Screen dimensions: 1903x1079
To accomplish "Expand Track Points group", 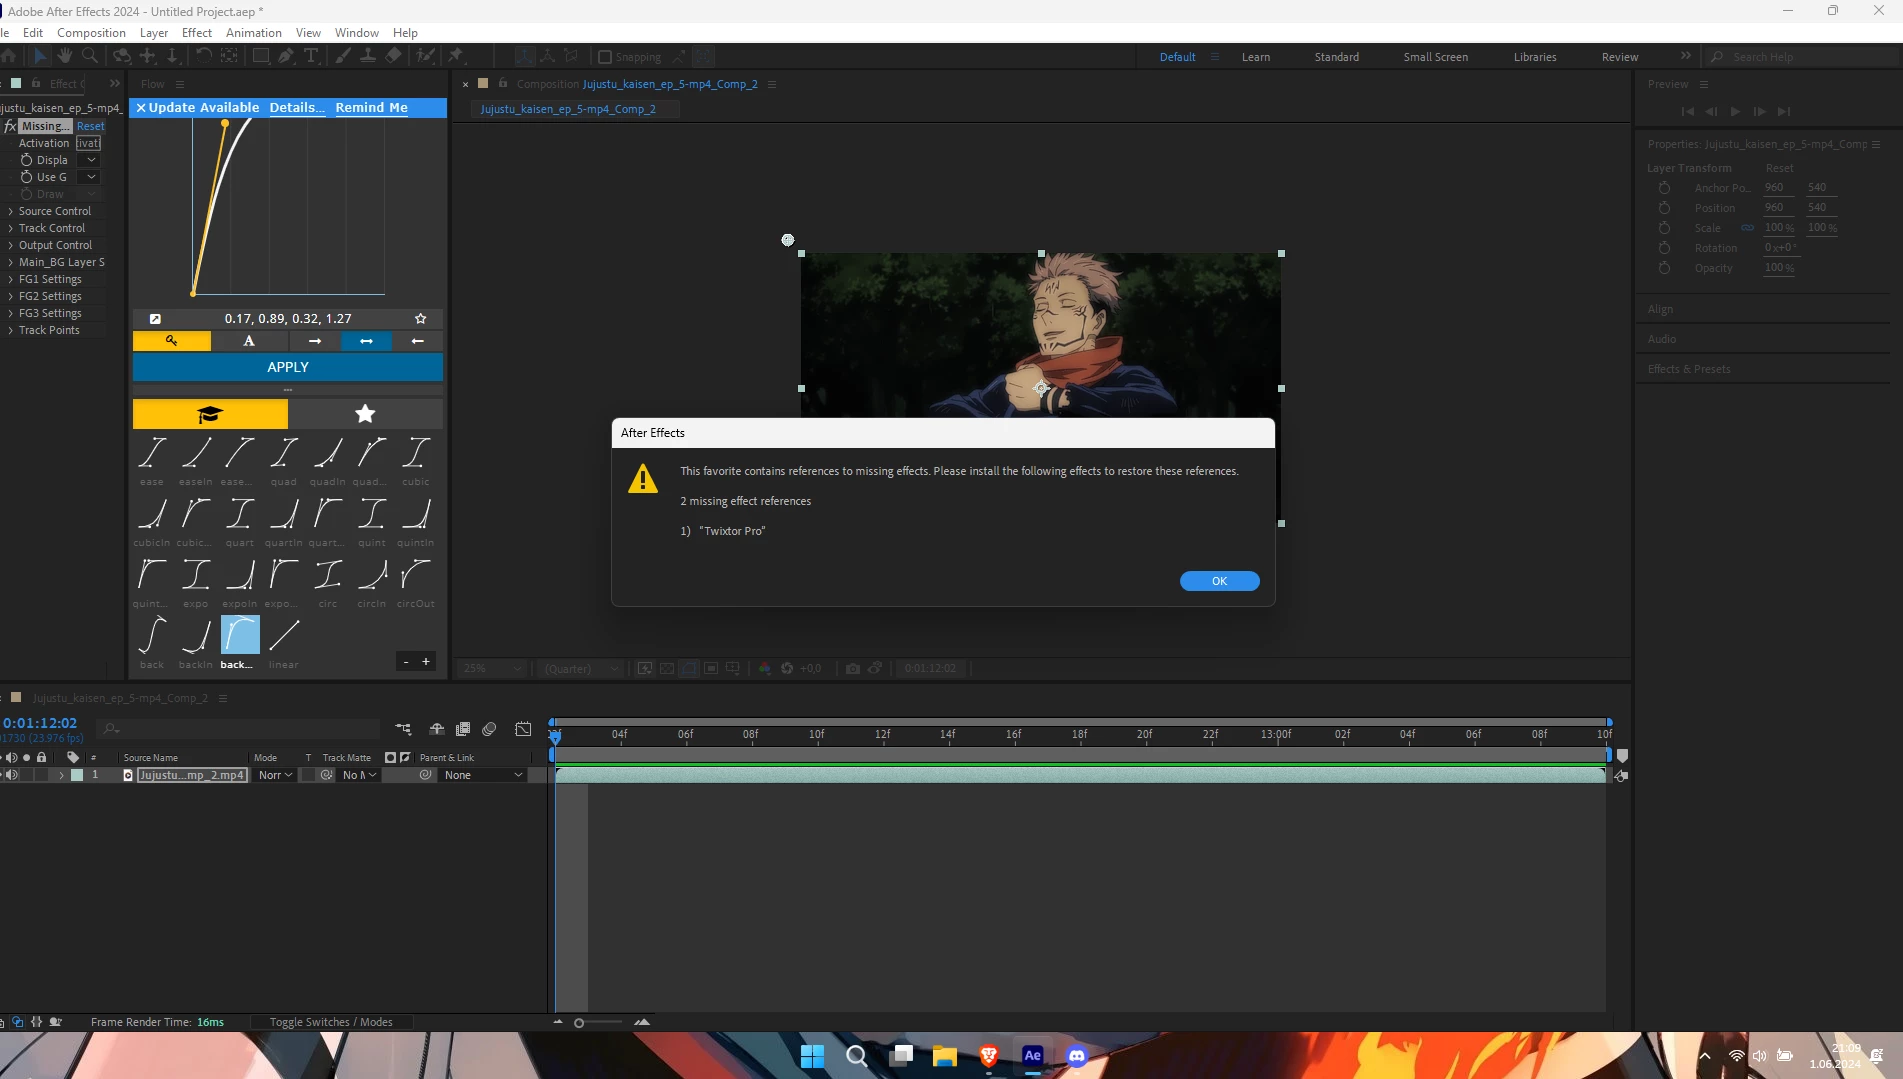I will (x=11, y=330).
